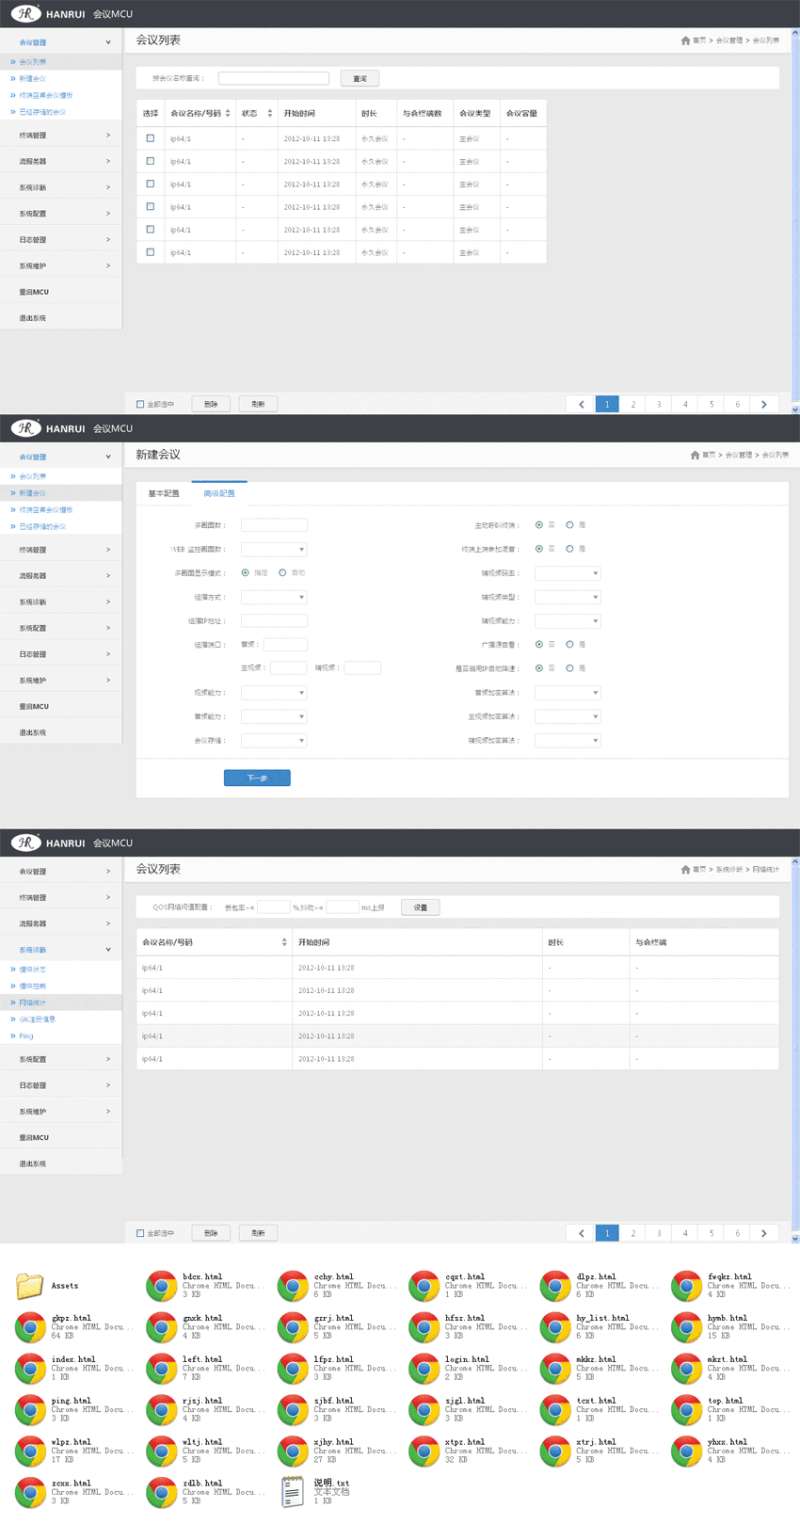Click the sort arrows on 状态 column header
Image resolution: width=800 pixels, height=1524 pixels.
[269, 113]
